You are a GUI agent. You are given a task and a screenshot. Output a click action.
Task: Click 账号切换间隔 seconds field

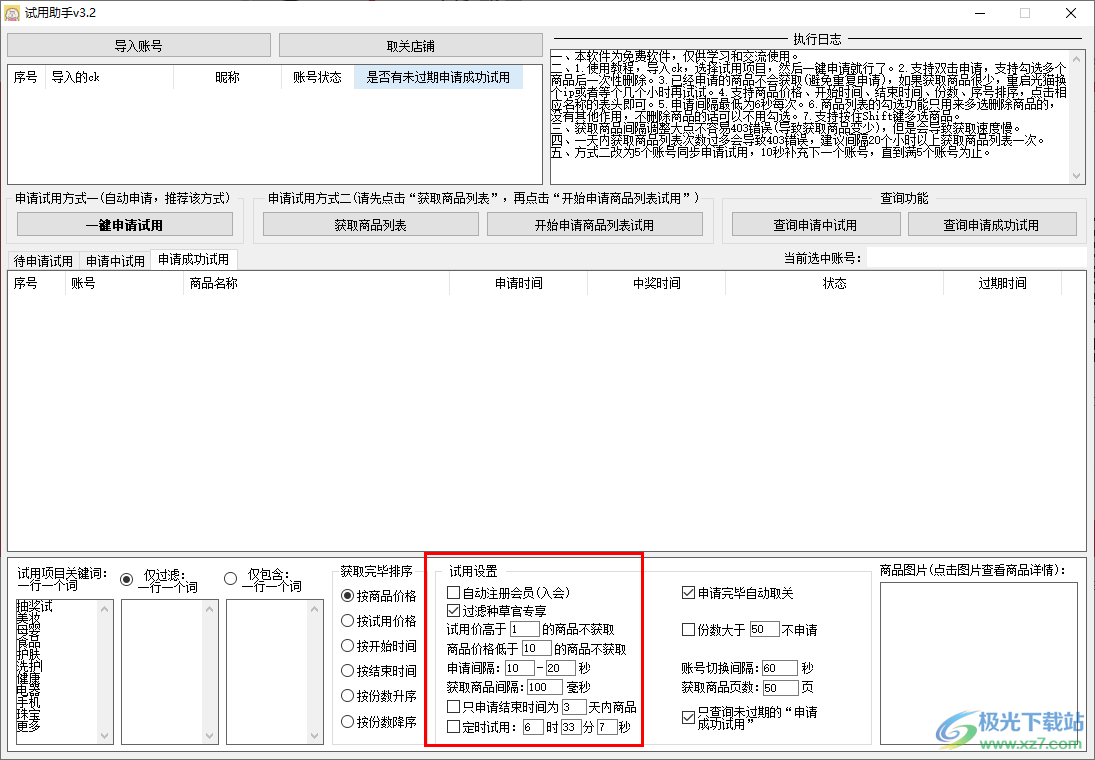pos(779,668)
